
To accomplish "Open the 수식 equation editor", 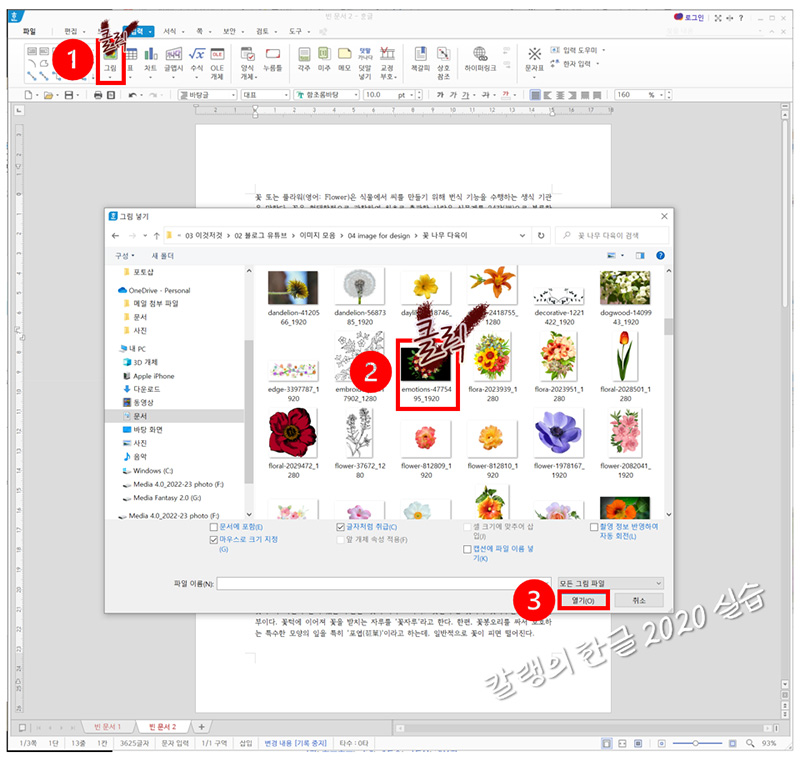I will tap(197, 61).
